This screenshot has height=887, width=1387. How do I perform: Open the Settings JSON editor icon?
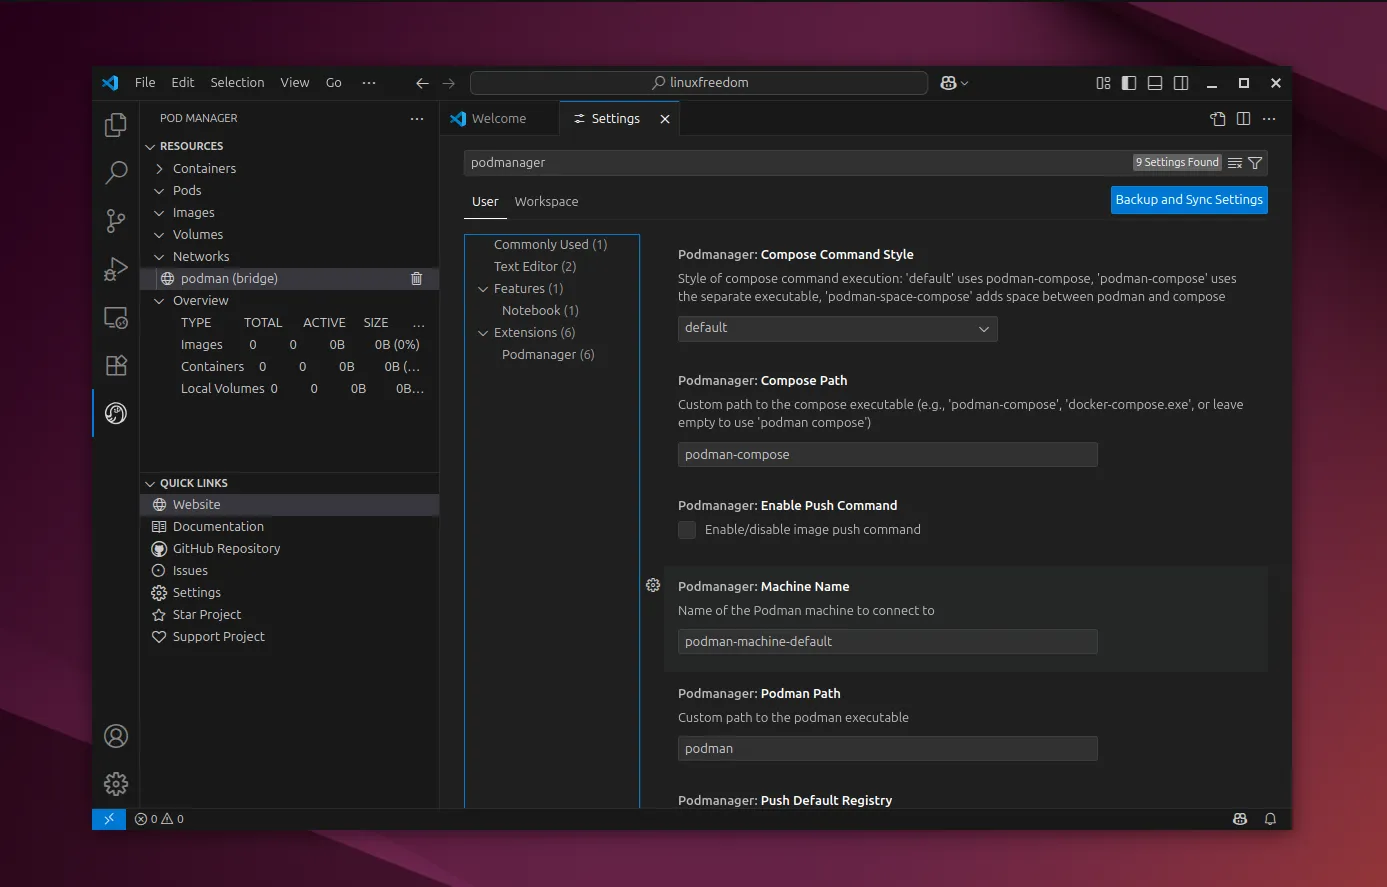click(x=1217, y=118)
